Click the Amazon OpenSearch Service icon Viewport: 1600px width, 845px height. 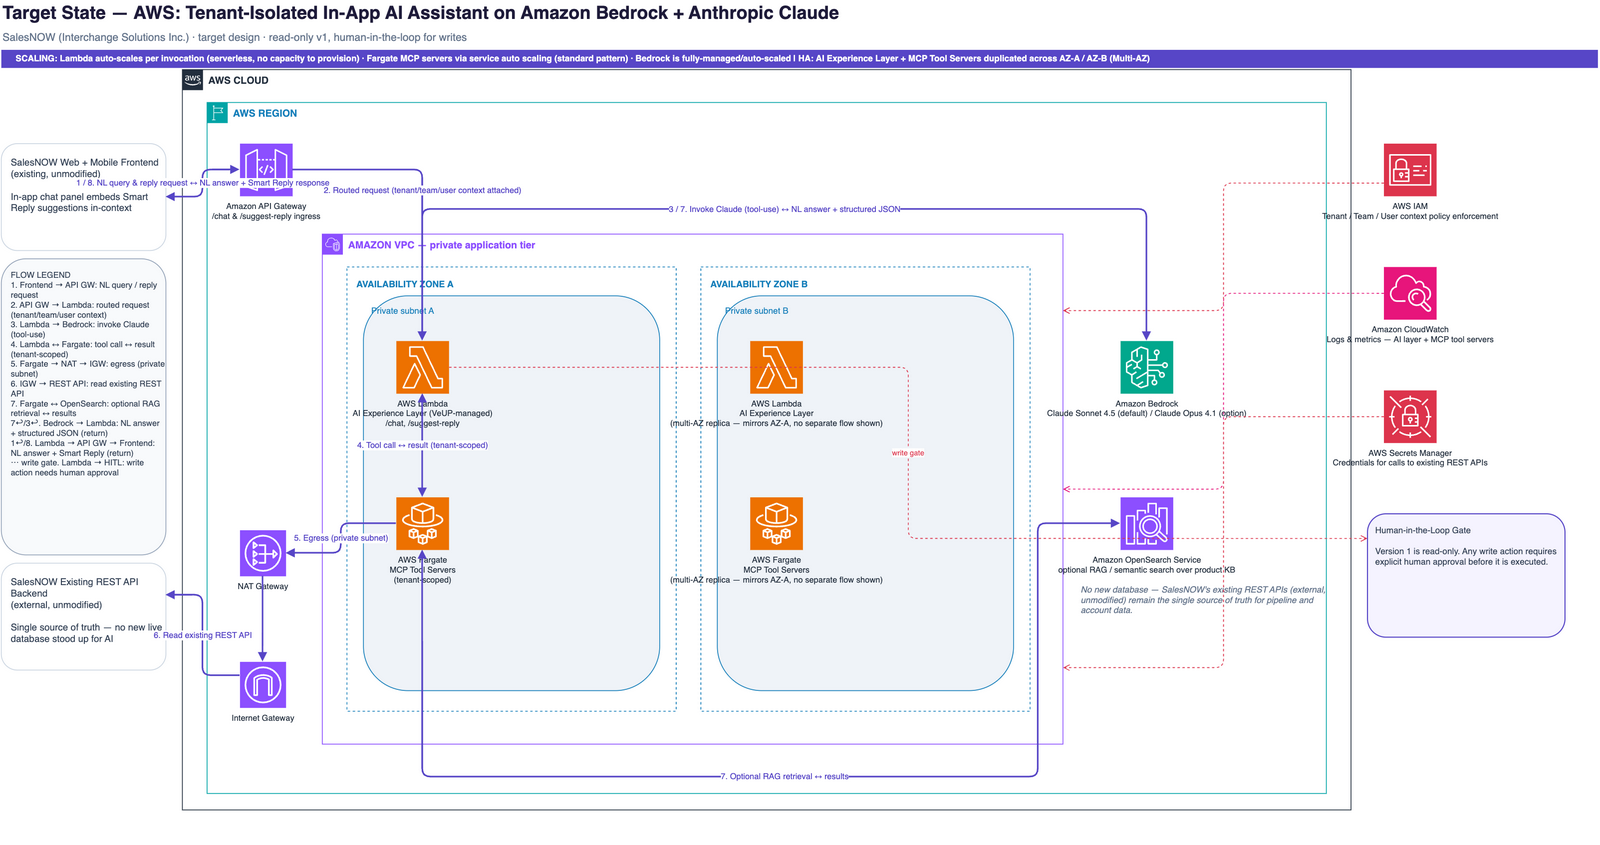tap(1147, 524)
